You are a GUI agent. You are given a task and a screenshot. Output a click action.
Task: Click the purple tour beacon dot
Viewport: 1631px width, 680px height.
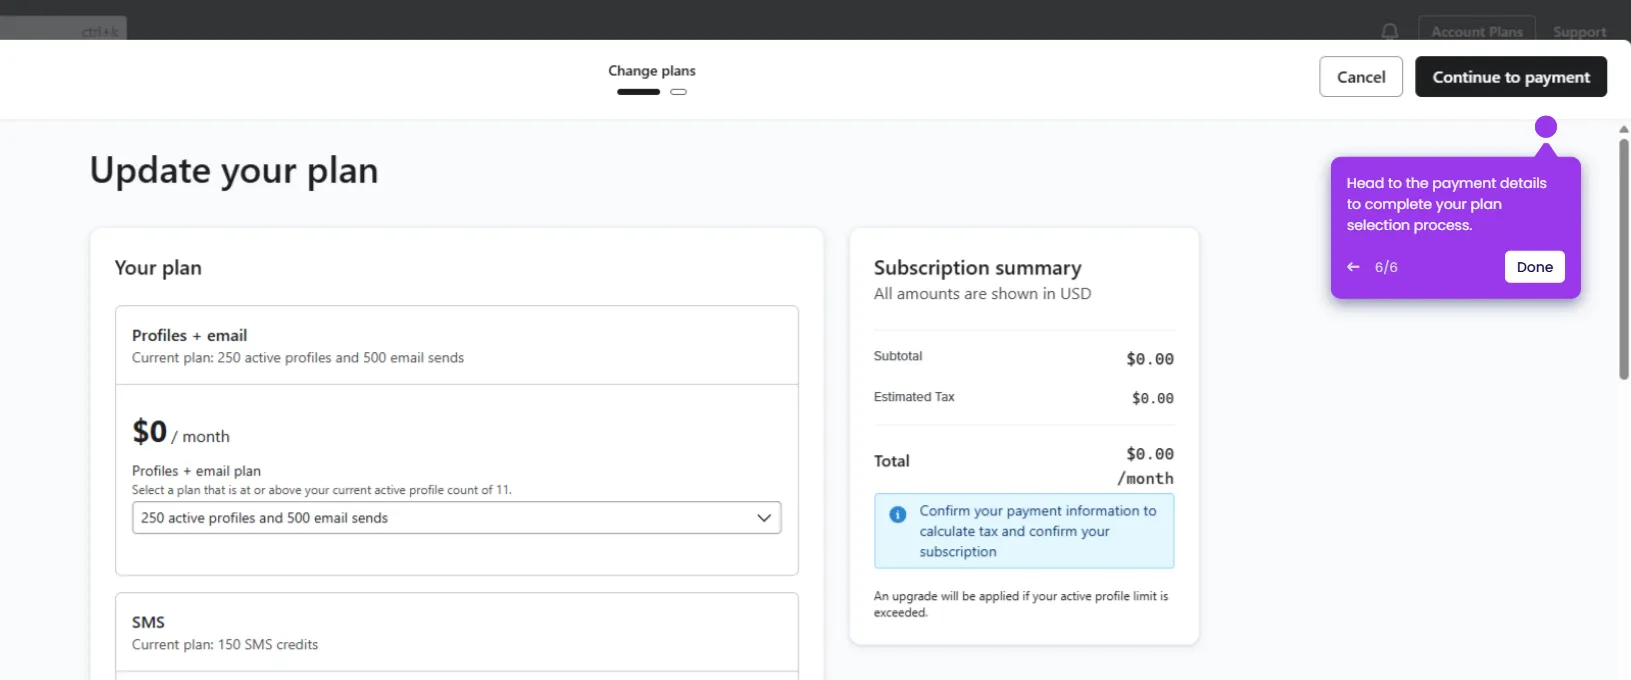click(x=1546, y=127)
